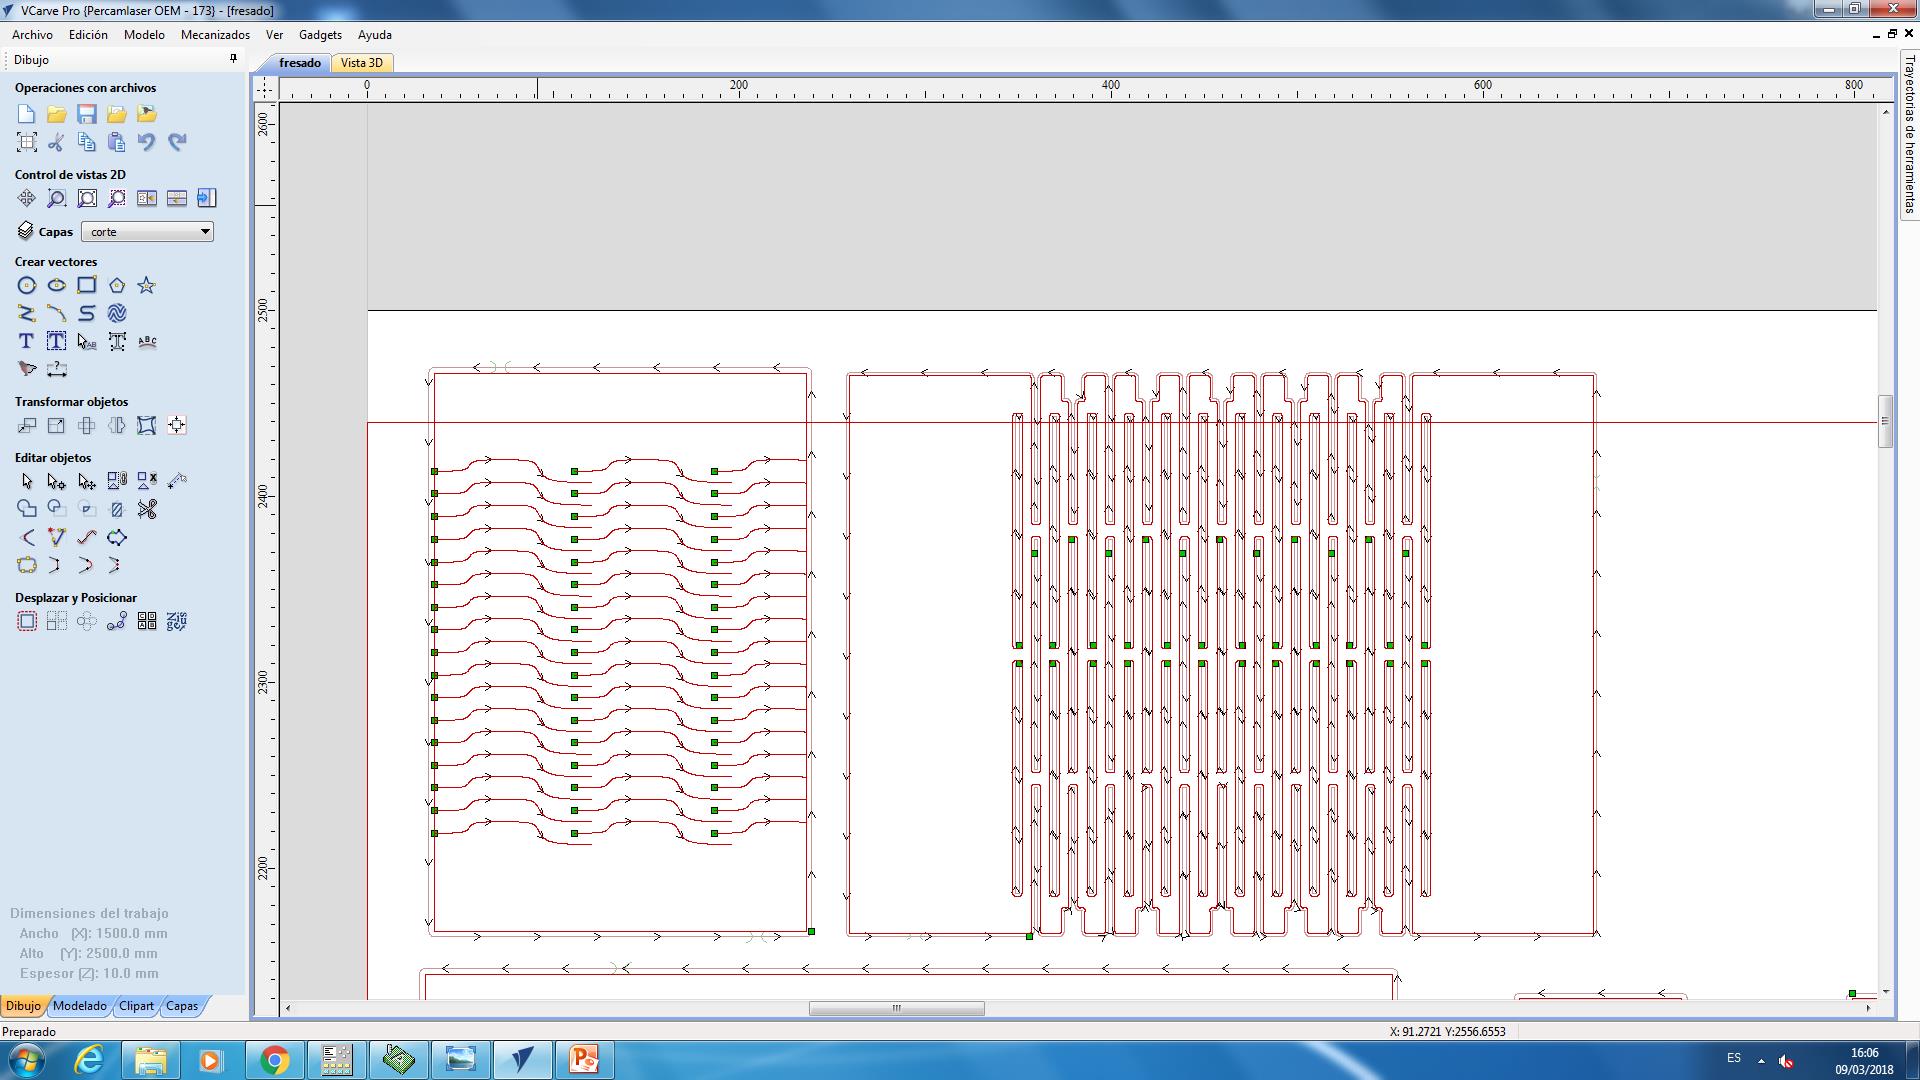Select the Draw Star tool
Viewport: 1920px width, 1080px height.
(x=147, y=286)
